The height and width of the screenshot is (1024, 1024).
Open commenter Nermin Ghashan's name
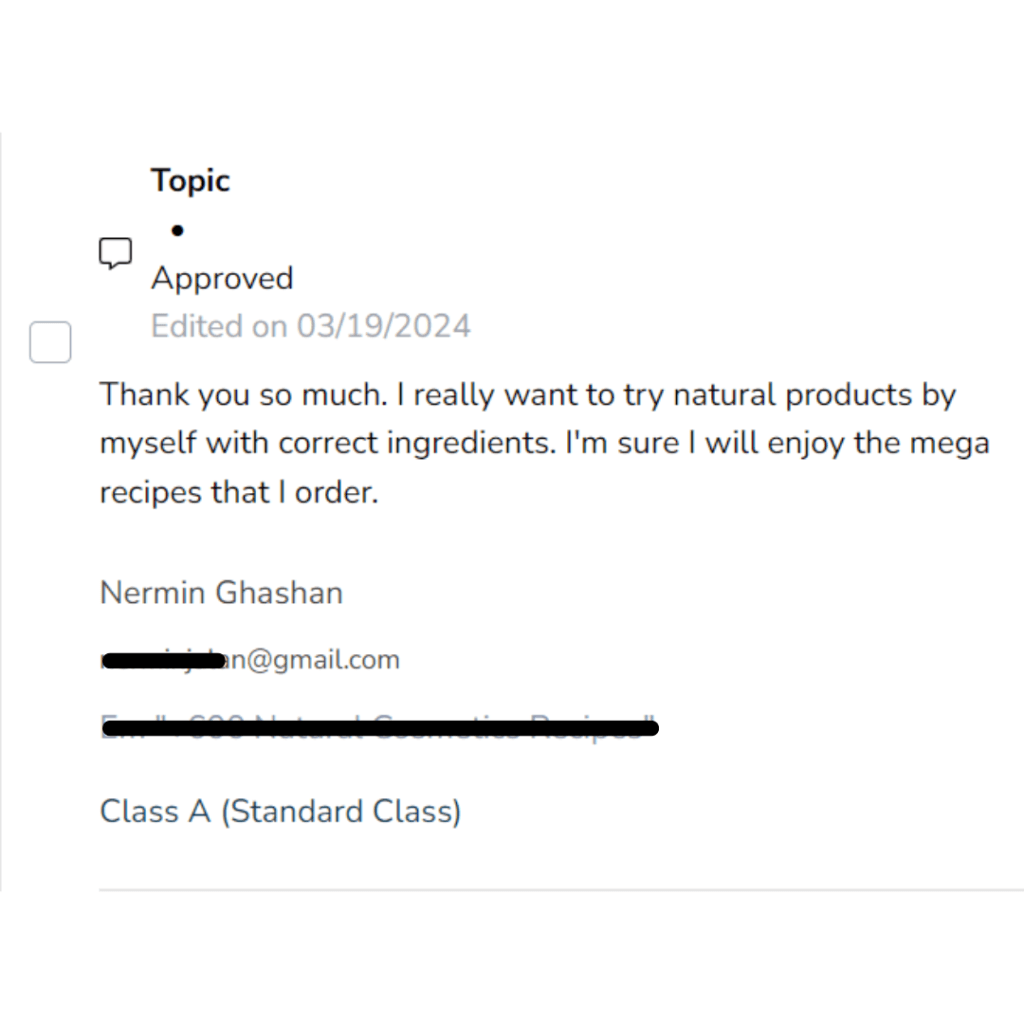(x=221, y=593)
